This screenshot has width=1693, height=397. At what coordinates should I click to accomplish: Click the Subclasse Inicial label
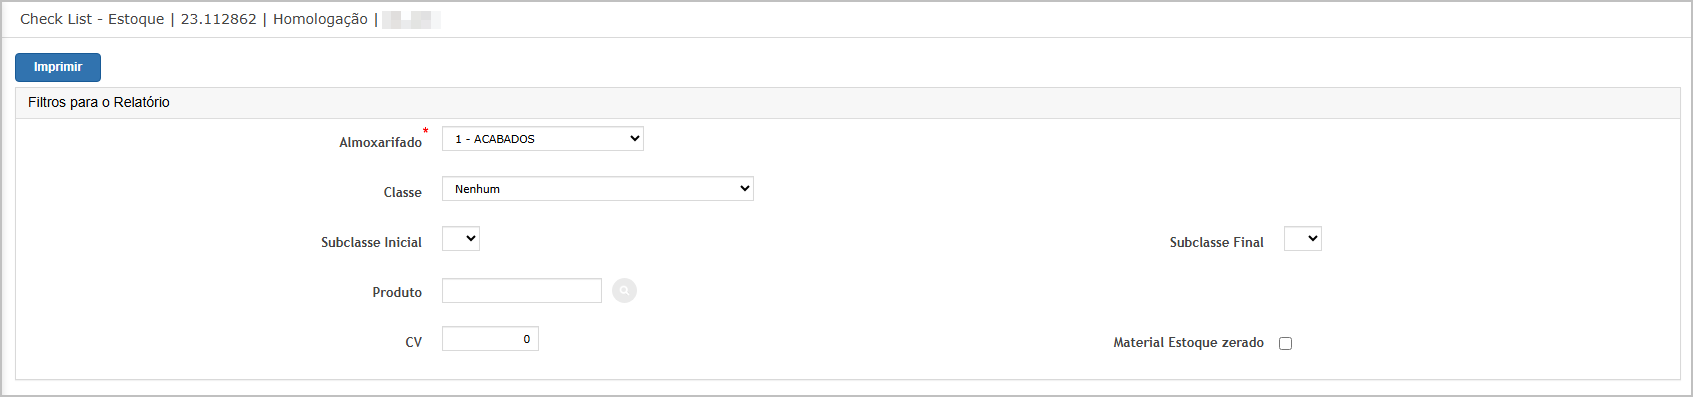[x=371, y=243]
